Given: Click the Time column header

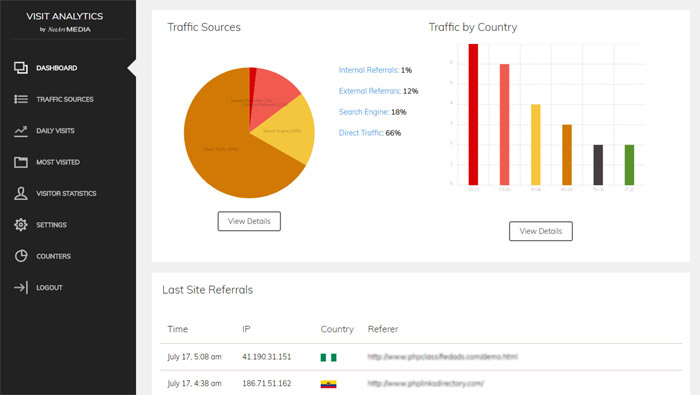Looking at the screenshot, I should coord(178,329).
